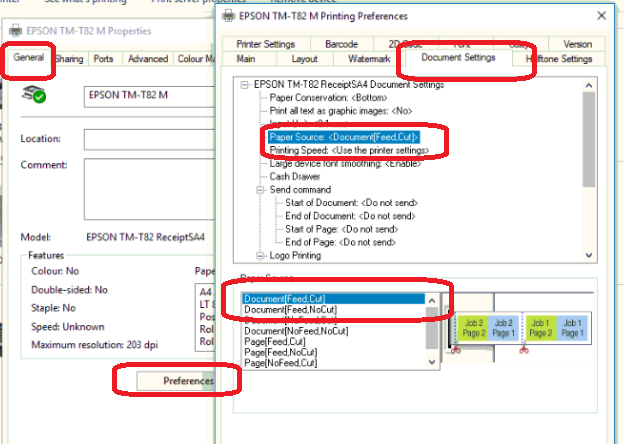Open the Ports tab in Properties window
The height and width of the screenshot is (444, 624).
tap(103, 59)
